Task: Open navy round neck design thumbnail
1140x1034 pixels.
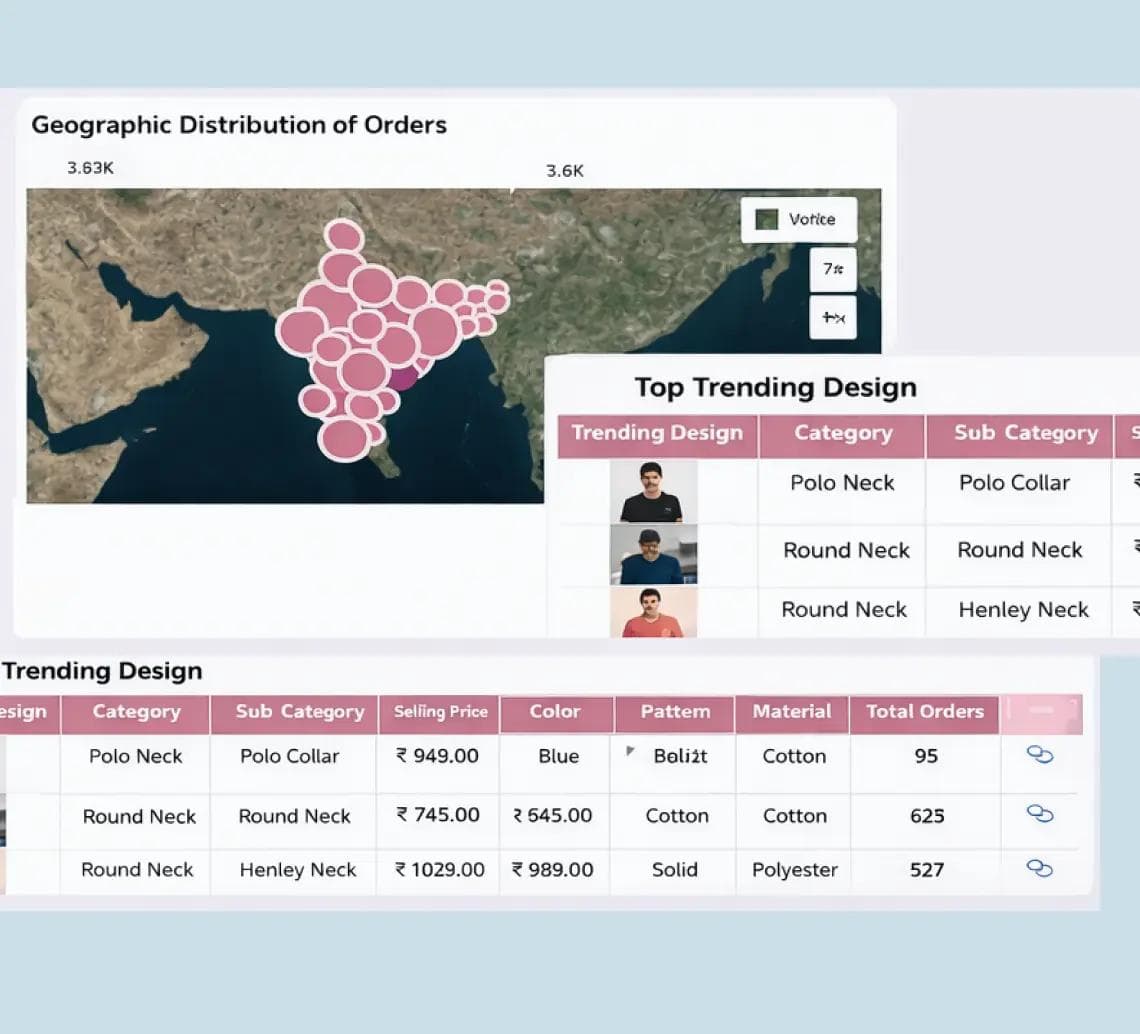Action: [x=653, y=555]
